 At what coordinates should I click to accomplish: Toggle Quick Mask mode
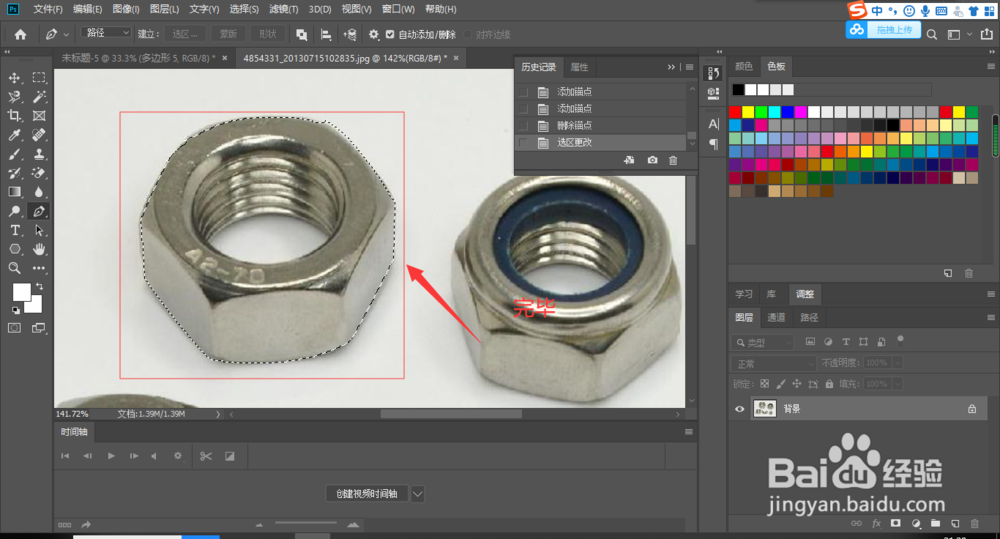[x=14, y=328]
